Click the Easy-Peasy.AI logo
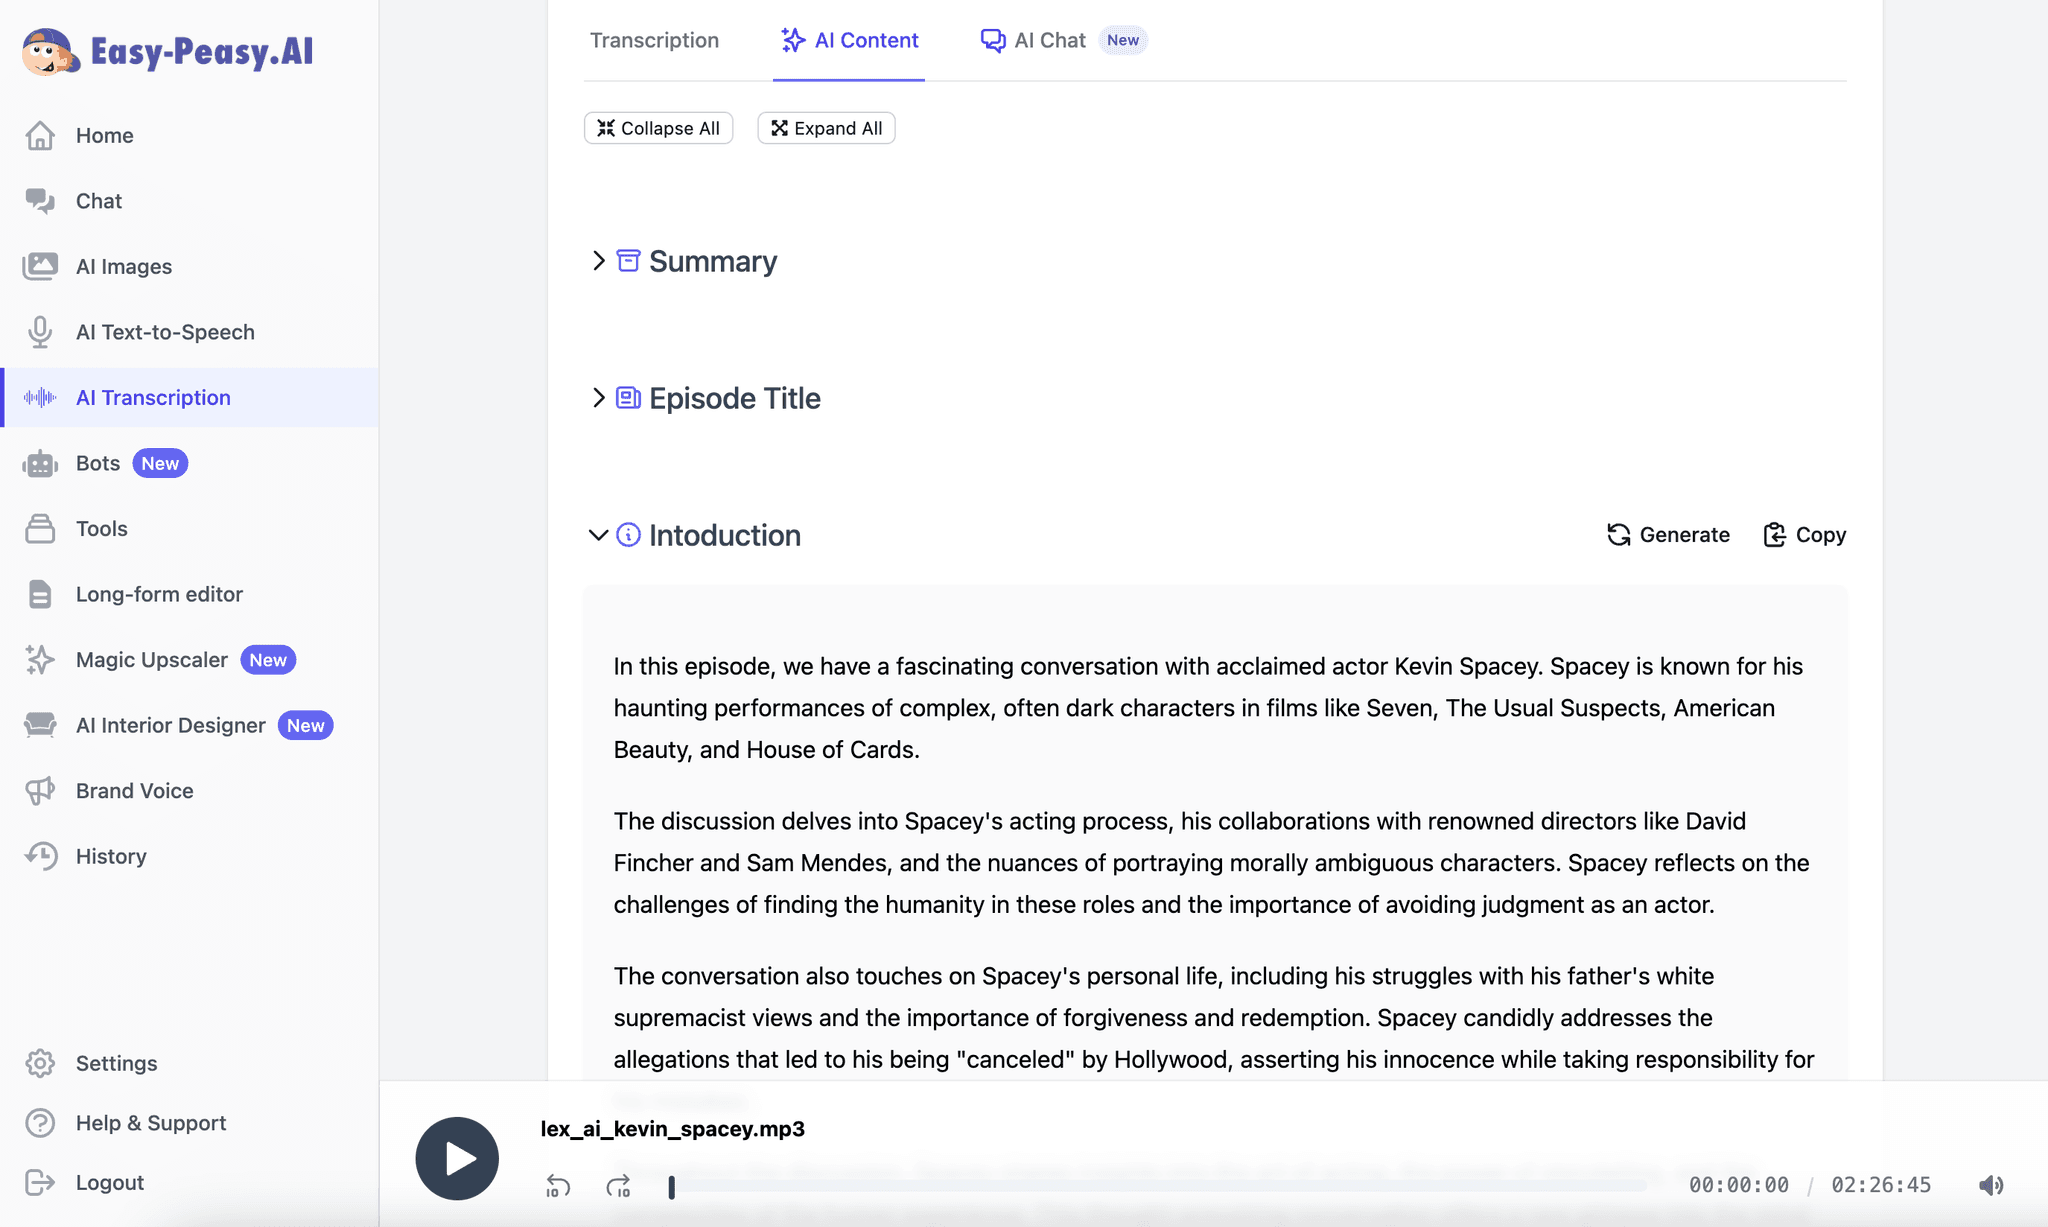The image size is (2048, 1227). coord(168,50)
